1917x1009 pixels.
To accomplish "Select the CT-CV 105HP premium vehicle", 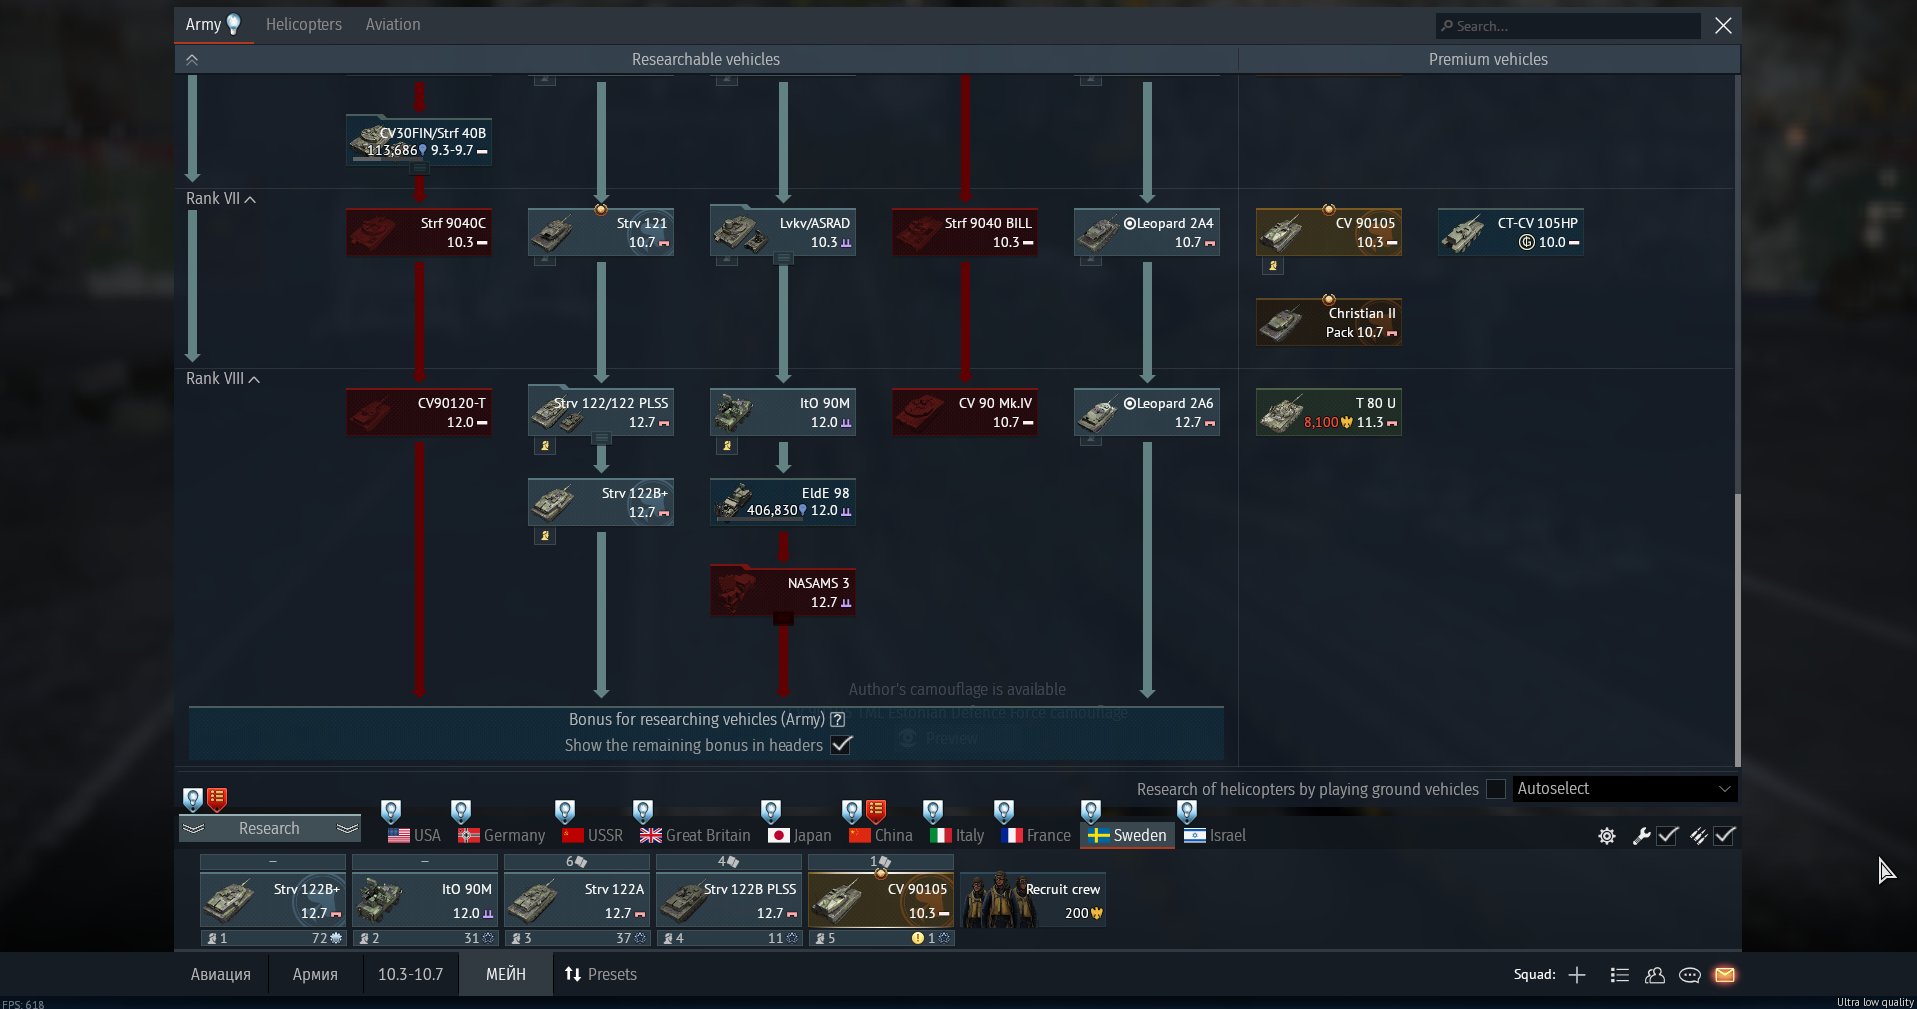I will click(1511, 232).
